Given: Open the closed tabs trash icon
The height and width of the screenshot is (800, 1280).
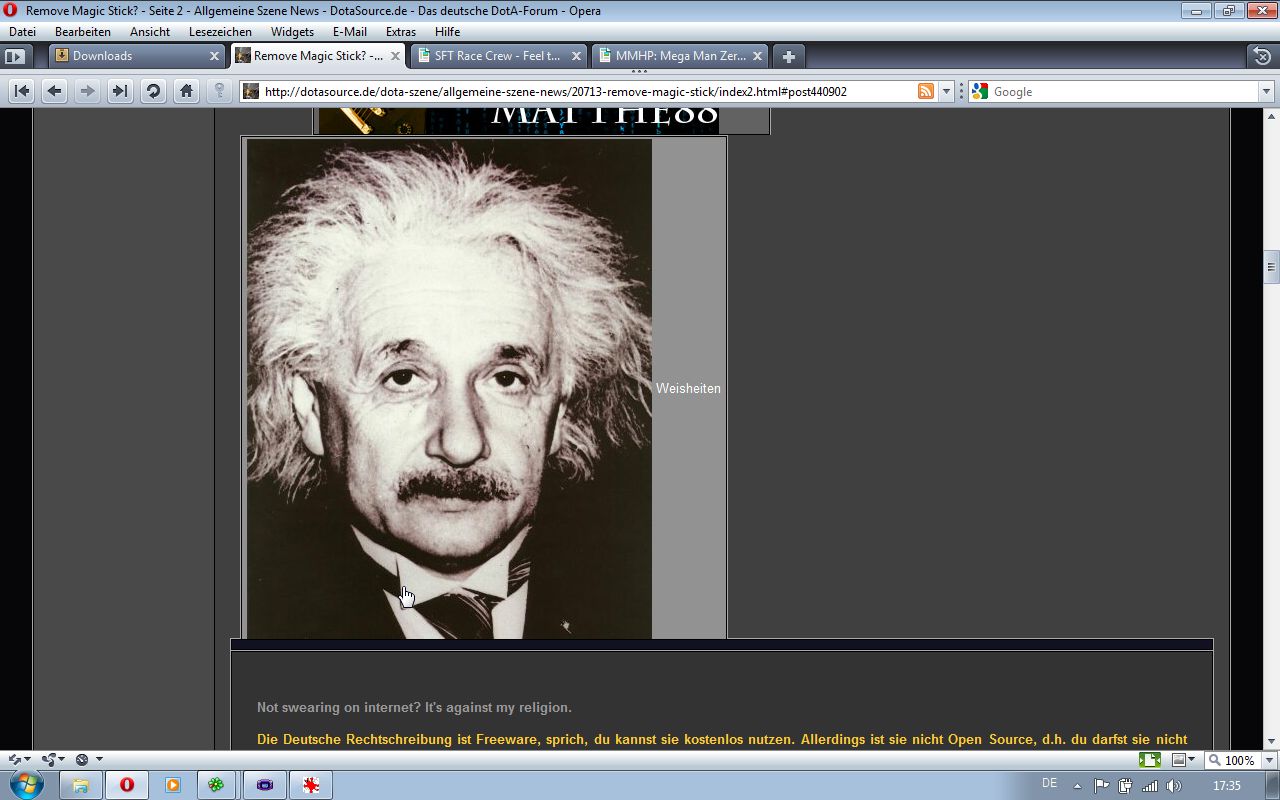Looking at the screenshot, I should pos(1262,56).
